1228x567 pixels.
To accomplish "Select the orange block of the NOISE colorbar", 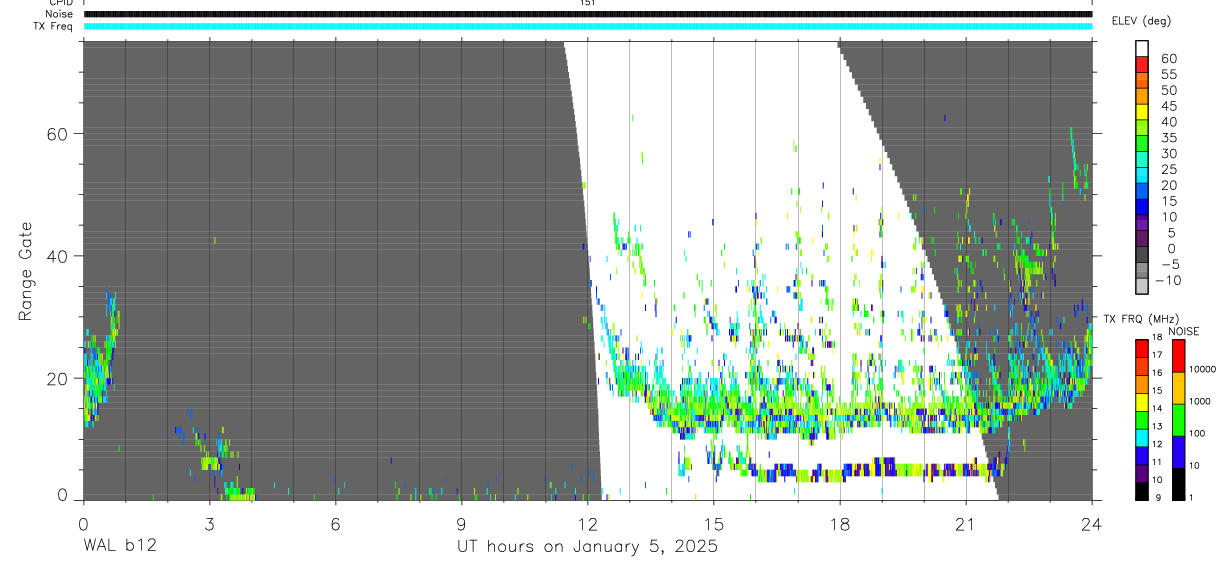I will pos(1179,388).
